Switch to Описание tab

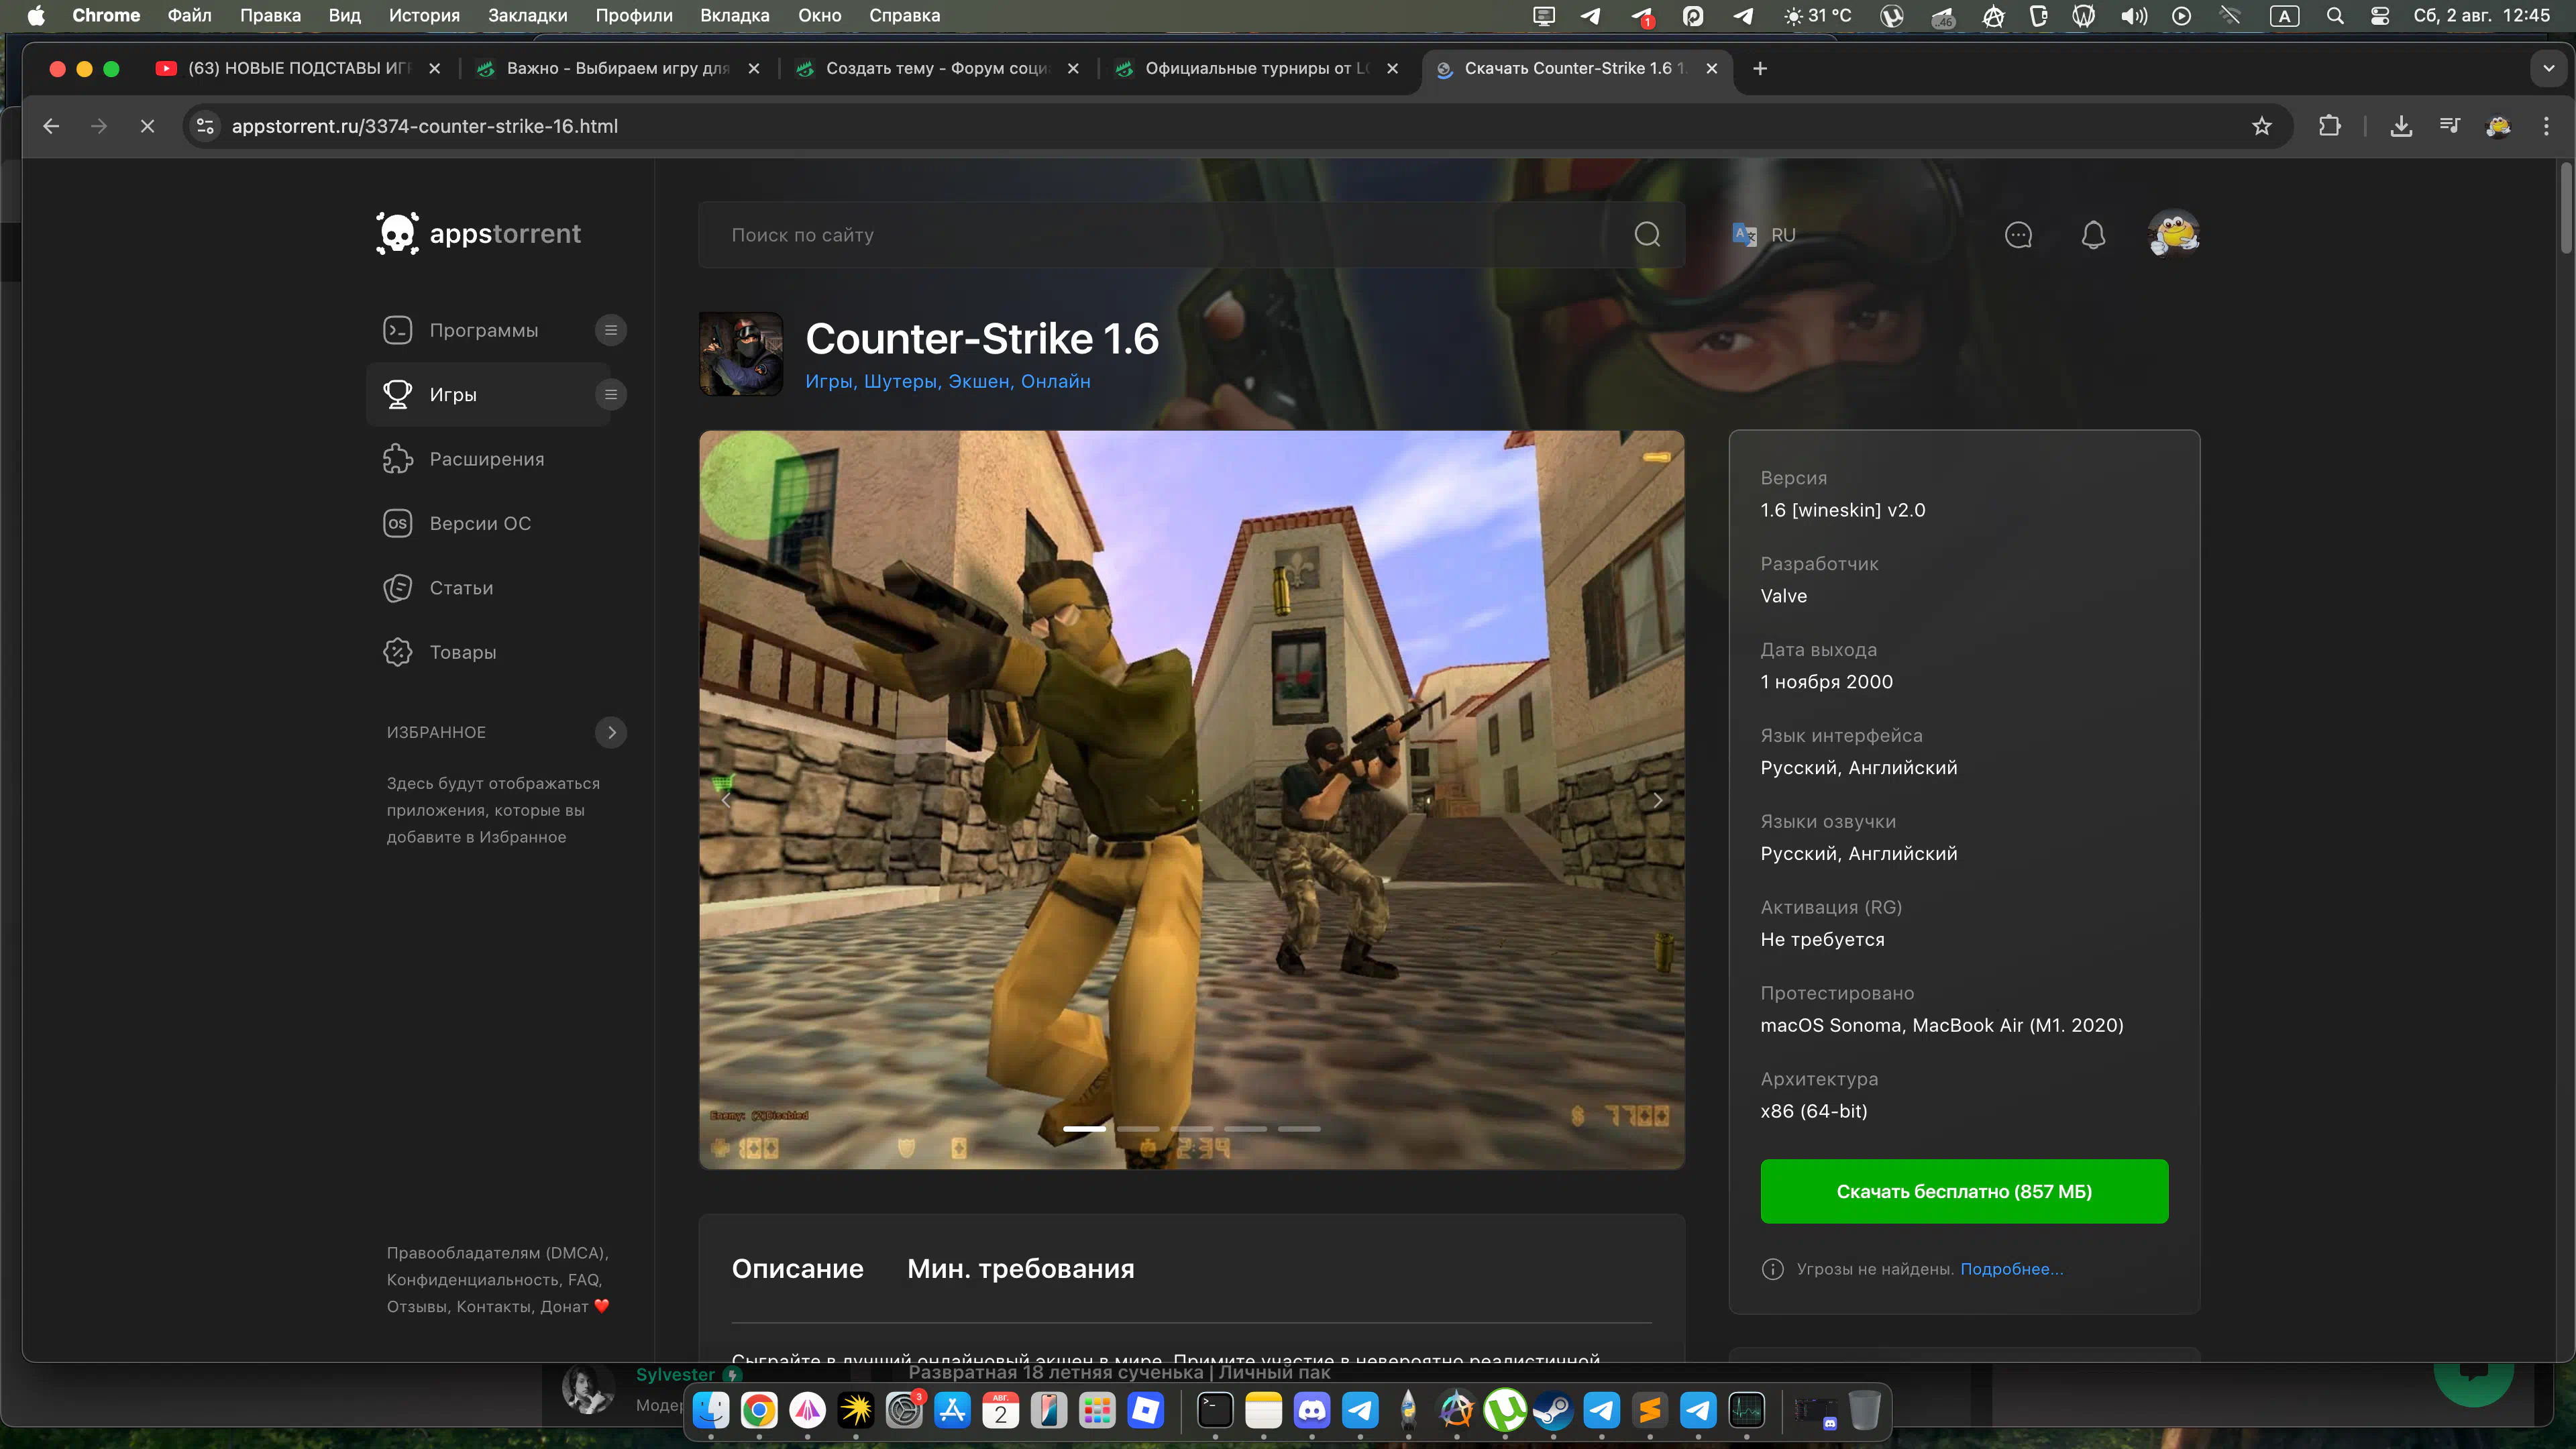(797, 1268)
